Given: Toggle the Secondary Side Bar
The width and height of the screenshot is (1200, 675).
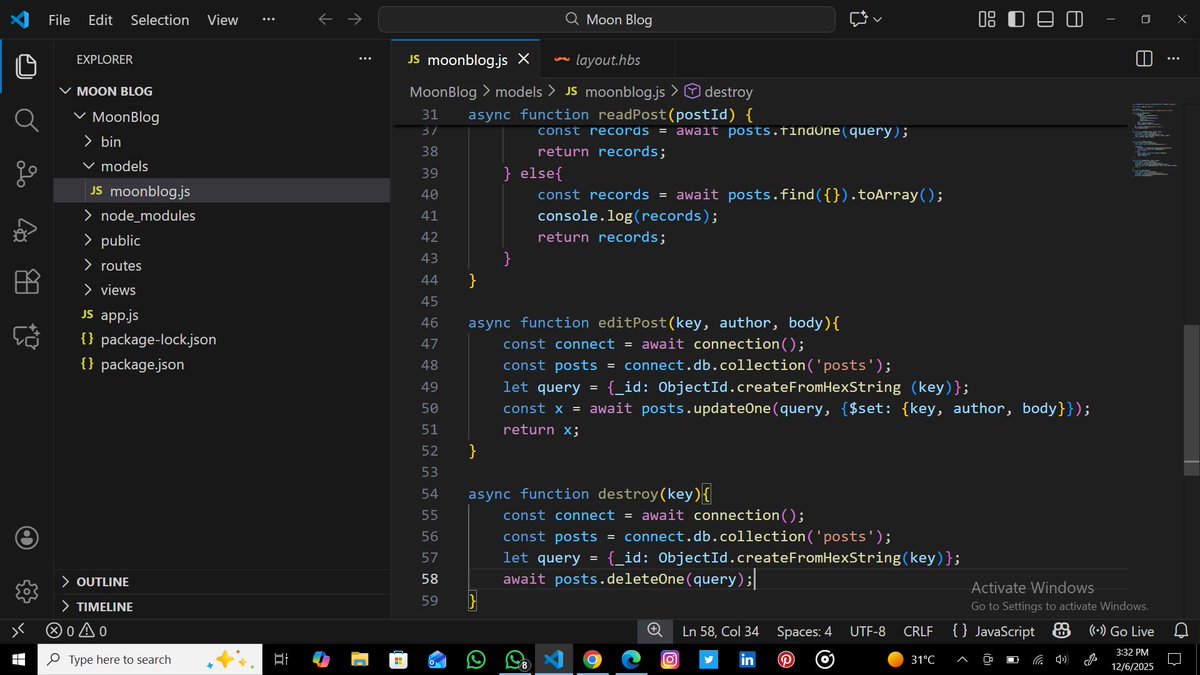Looking at the screenshot, I should coord(1074,19).
